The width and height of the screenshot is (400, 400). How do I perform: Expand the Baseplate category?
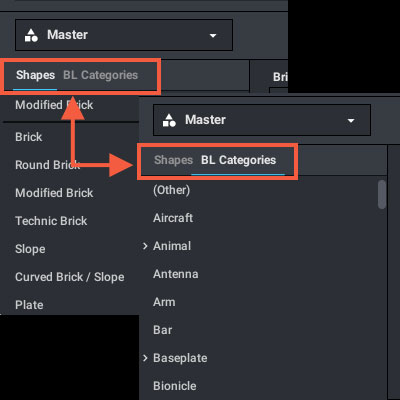pyautogui.click(x=145, y=358)
